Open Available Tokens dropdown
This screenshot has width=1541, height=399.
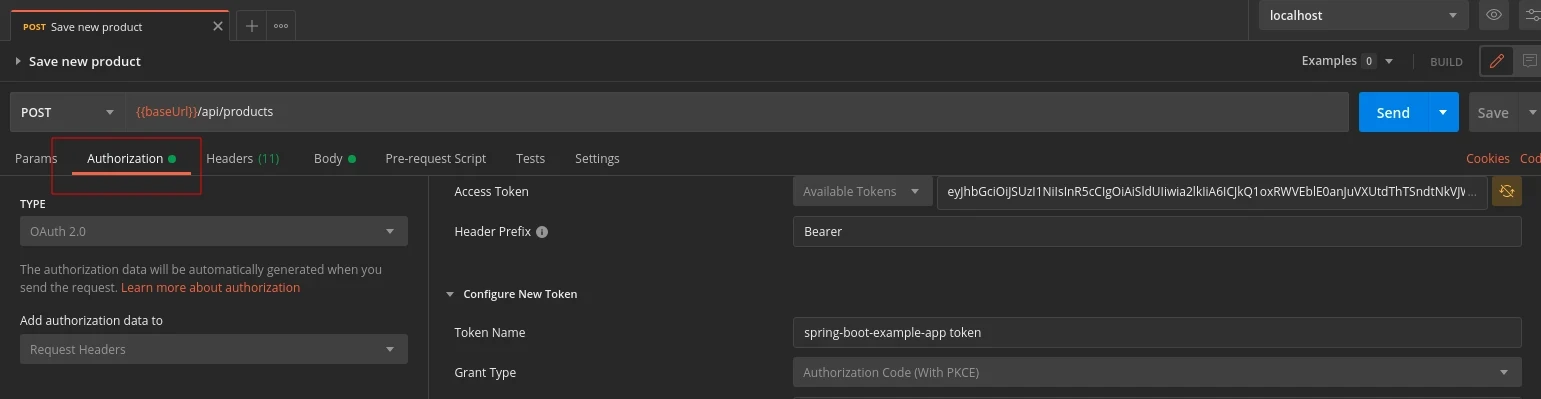point(863,191)
